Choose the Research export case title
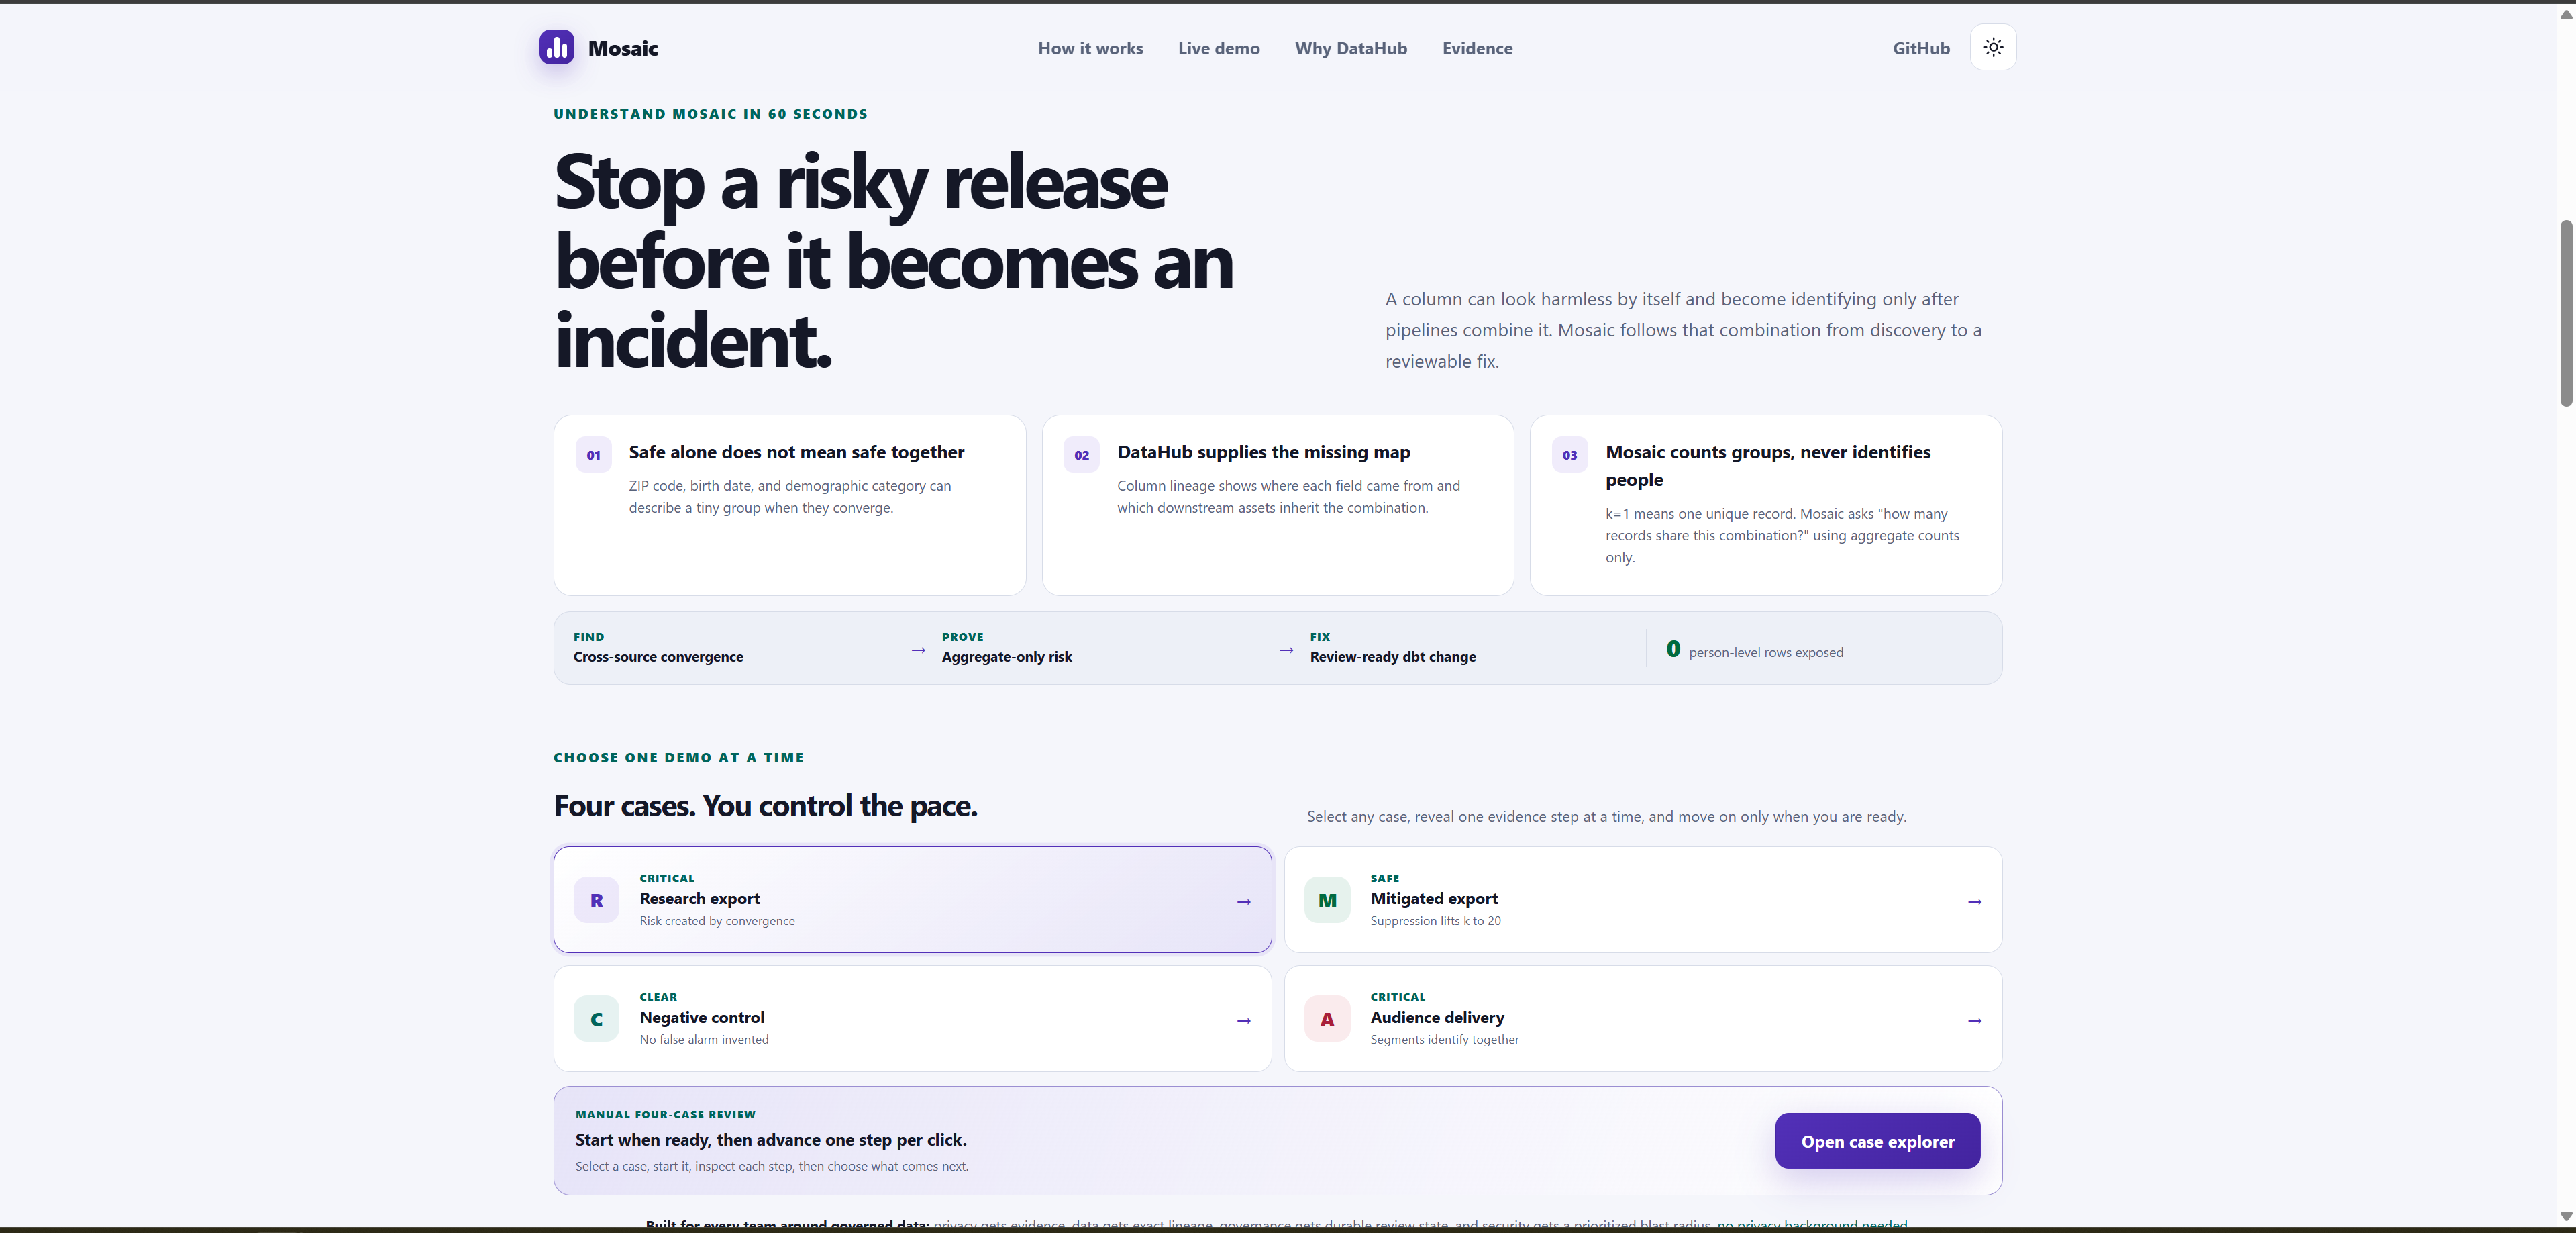 (699, 898)
